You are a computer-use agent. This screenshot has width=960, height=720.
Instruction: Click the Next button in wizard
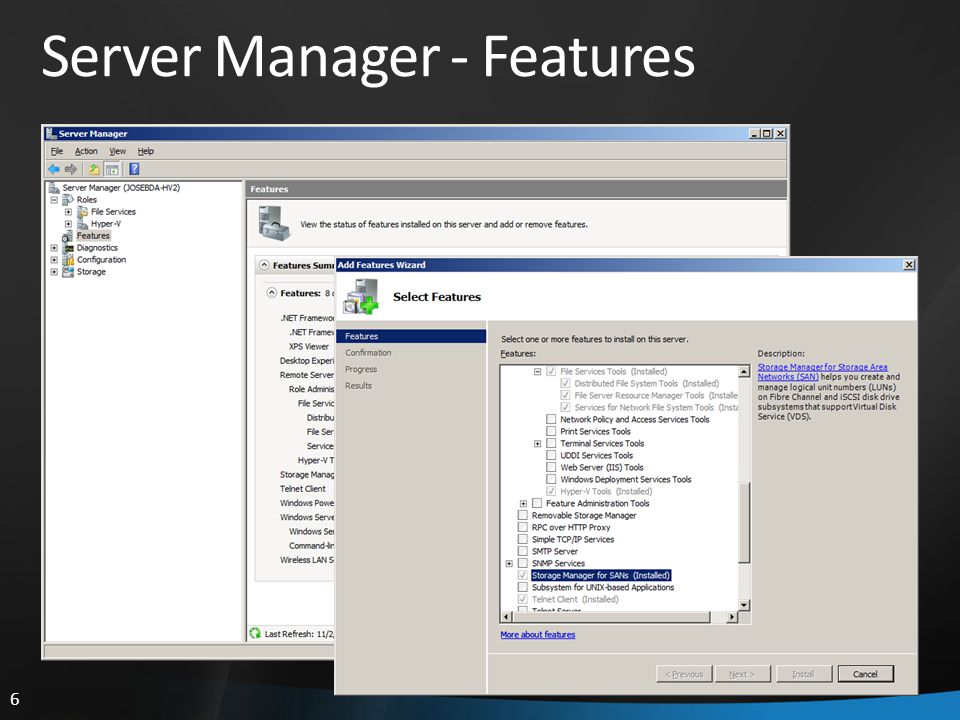coord(741,674)
